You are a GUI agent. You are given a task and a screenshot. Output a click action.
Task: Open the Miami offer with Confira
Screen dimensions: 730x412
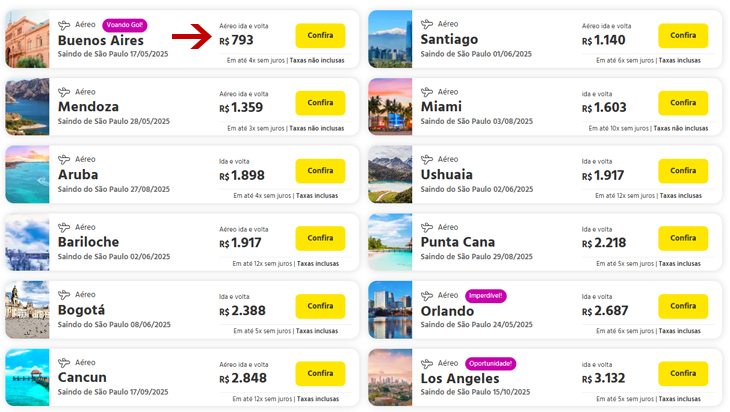(x=683, y=103)
